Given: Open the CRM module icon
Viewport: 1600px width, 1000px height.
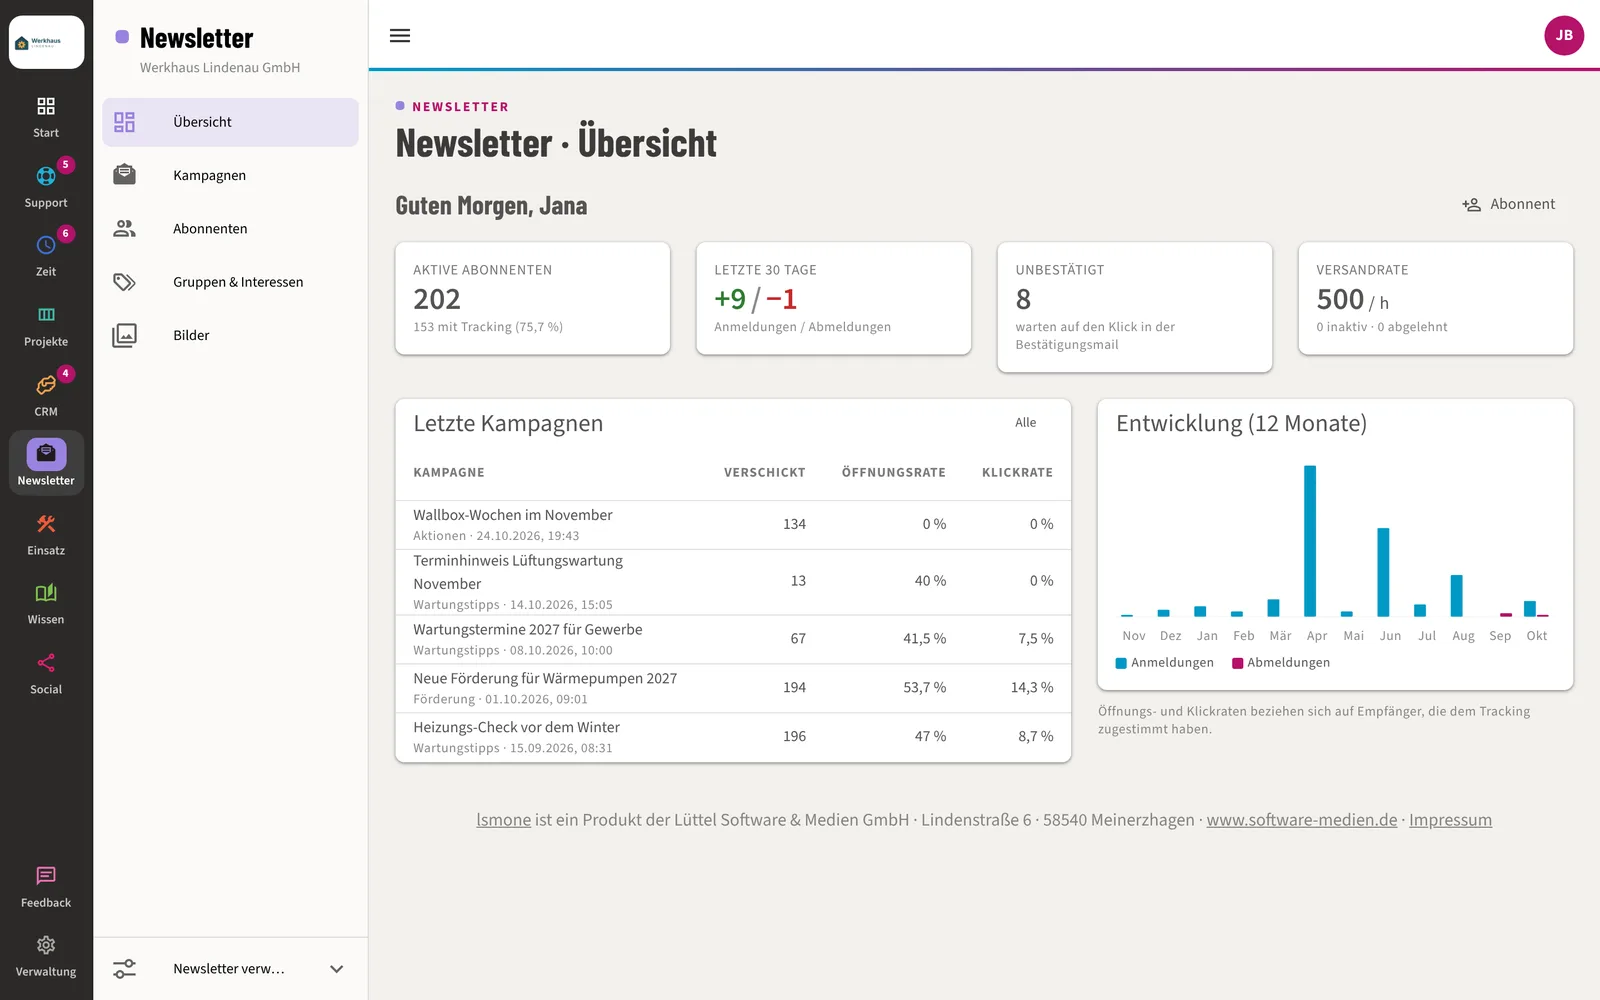Looking at the screenshot, I should pos(46,385).
